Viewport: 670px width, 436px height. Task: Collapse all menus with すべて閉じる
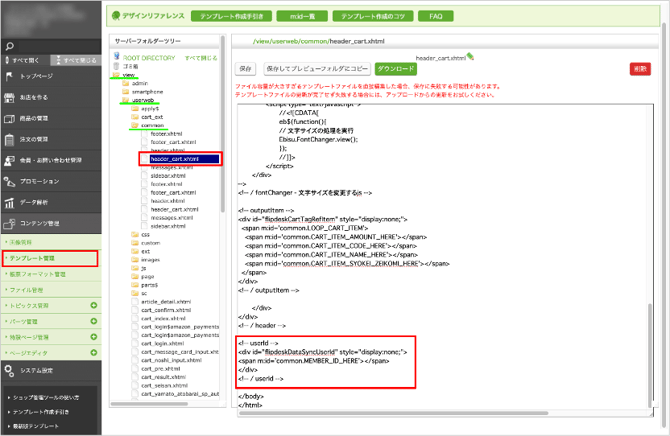(77, 60)
